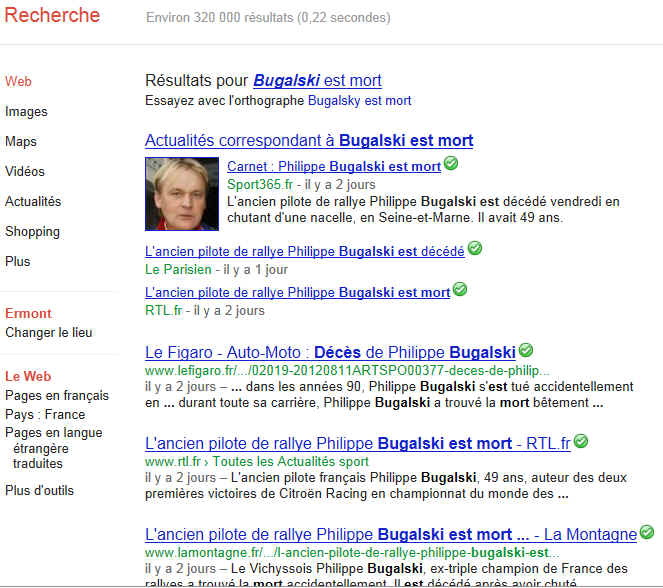Click green checkmark after Le Figaro Auto-Moto result
Viewport: 663px width, 588px height.
526,350
